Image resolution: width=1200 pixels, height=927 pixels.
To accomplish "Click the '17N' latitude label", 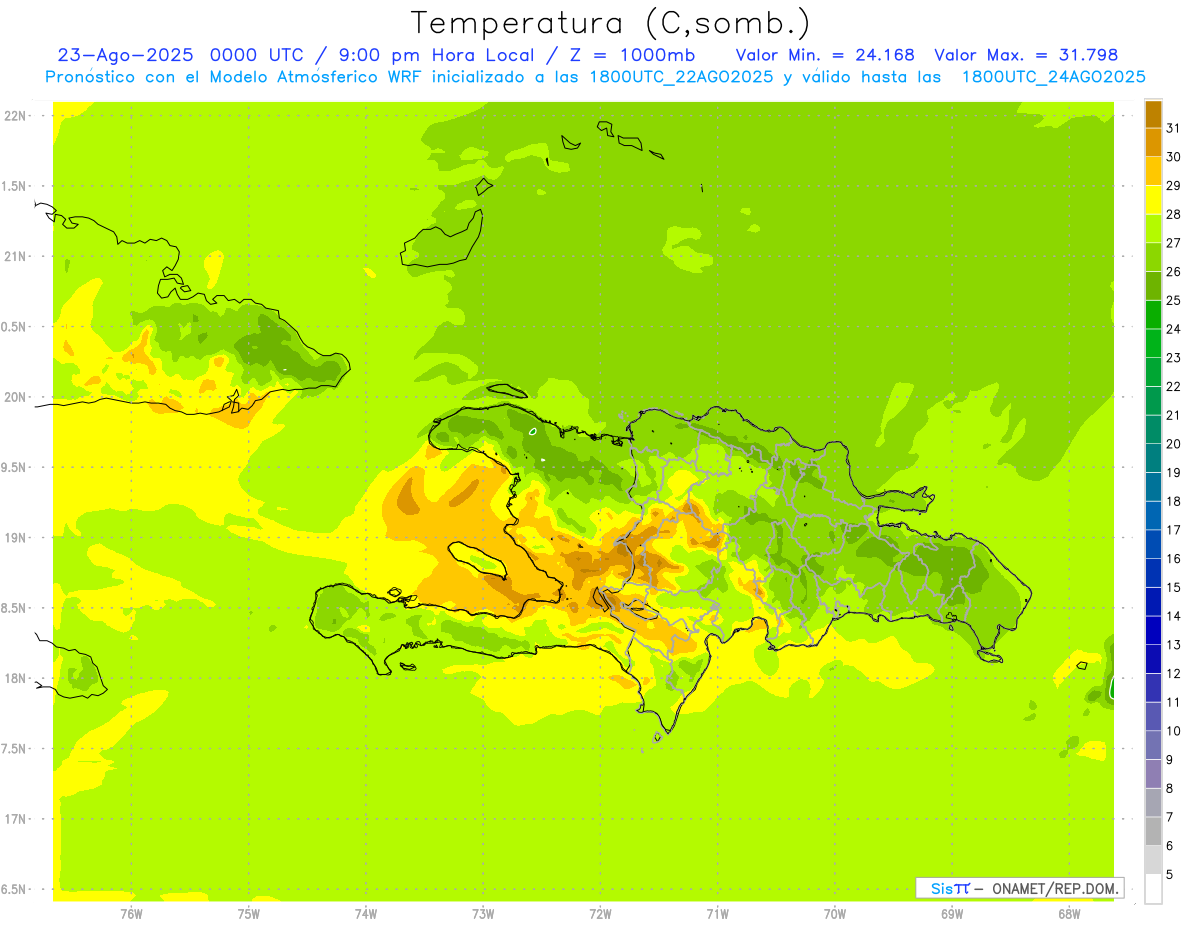I will 16,819.
